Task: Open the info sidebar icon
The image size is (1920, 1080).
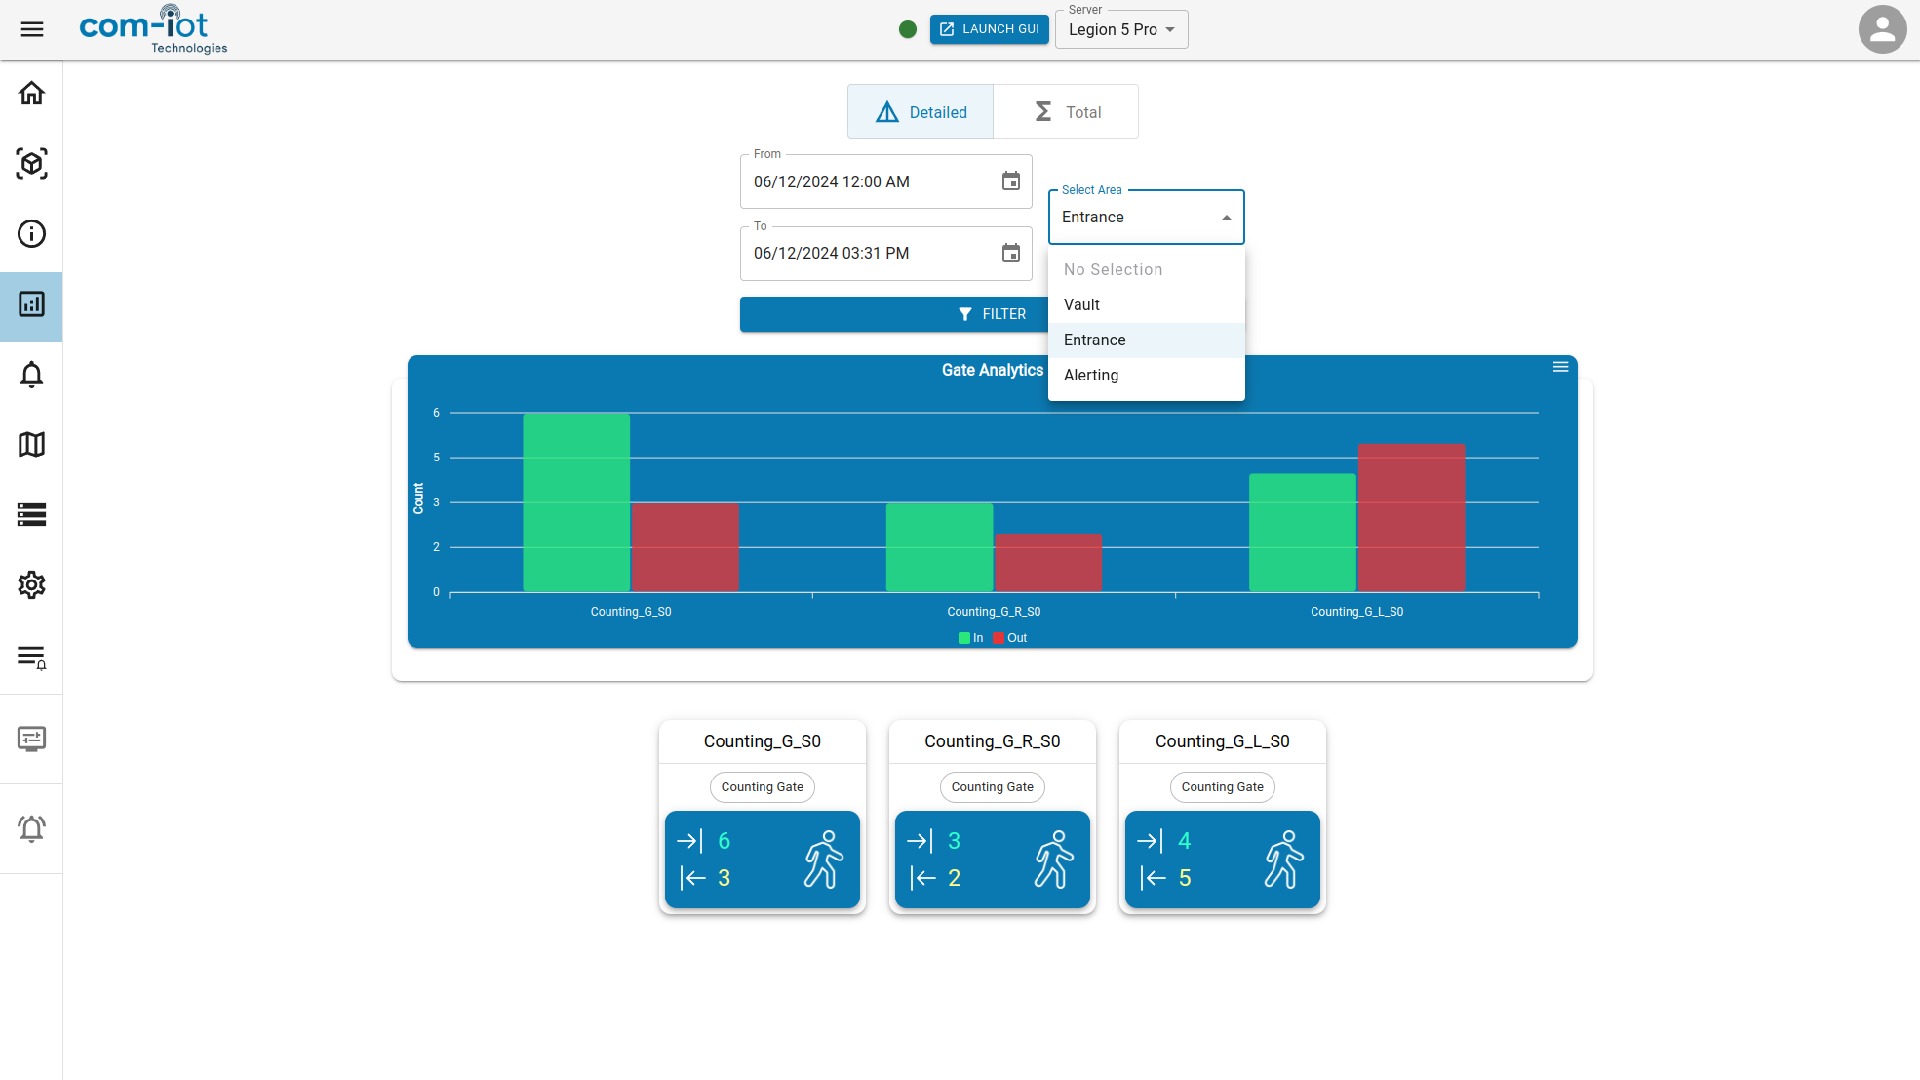Action: [x=32, y=234]
